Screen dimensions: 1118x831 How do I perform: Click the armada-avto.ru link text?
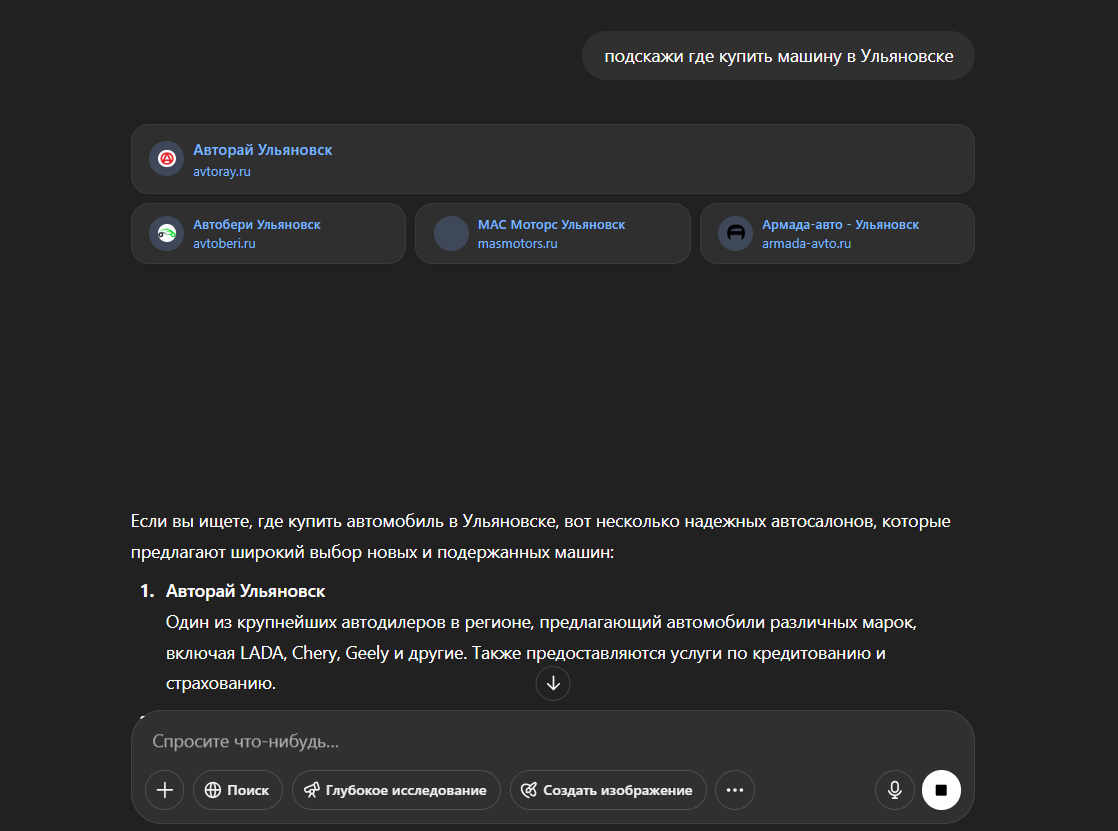(x=806, y=243)
